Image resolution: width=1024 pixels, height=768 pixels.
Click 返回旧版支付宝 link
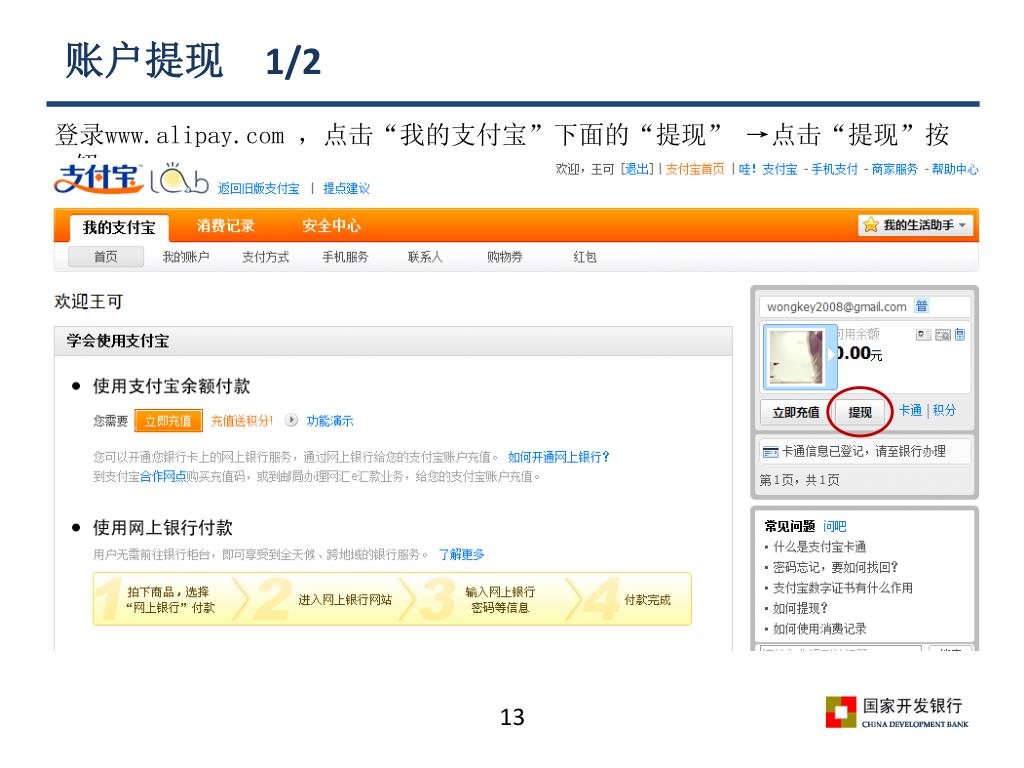pos(259,189)
